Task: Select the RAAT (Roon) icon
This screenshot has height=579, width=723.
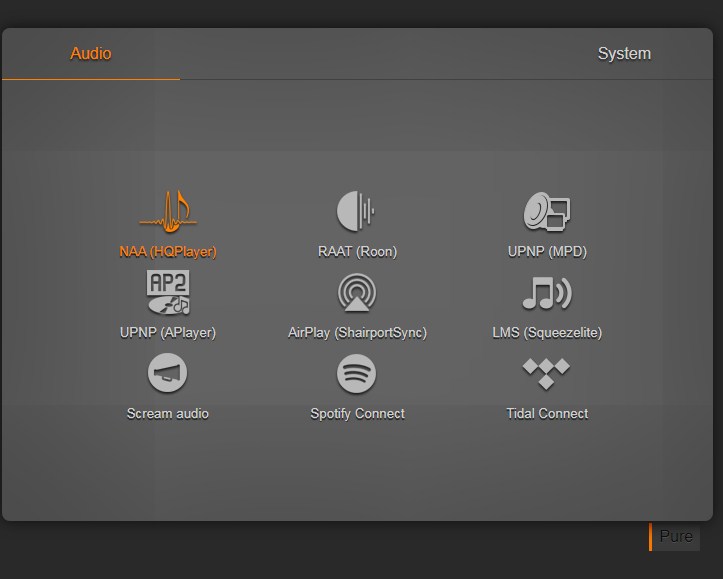Action: [356, 211]
